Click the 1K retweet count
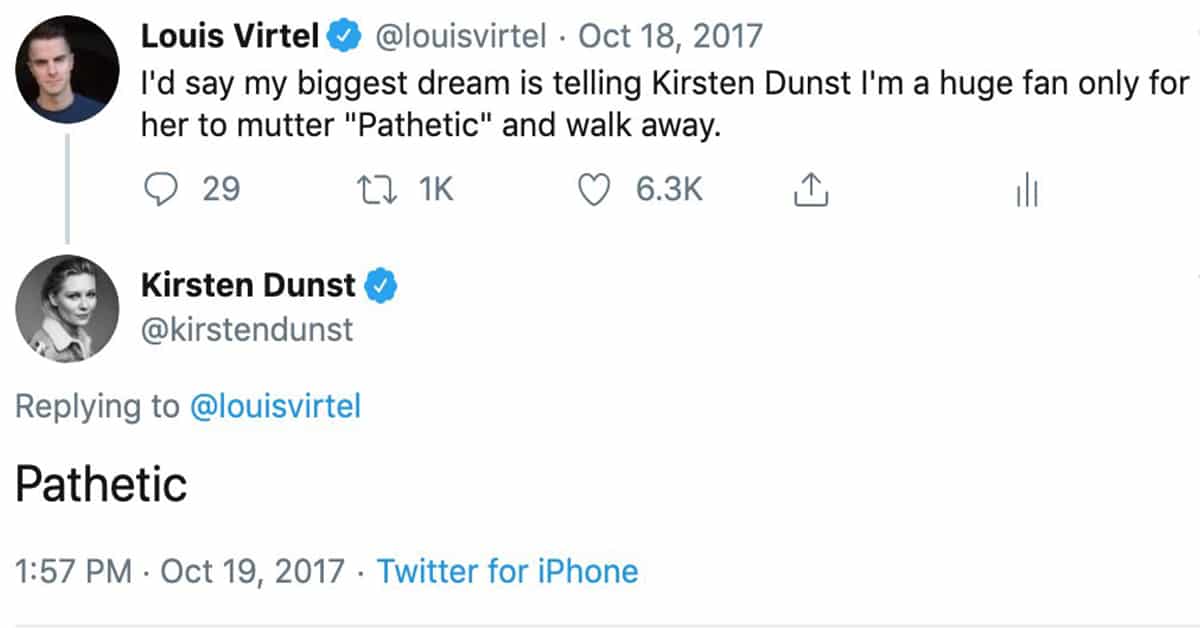 (x=435, y=189)
